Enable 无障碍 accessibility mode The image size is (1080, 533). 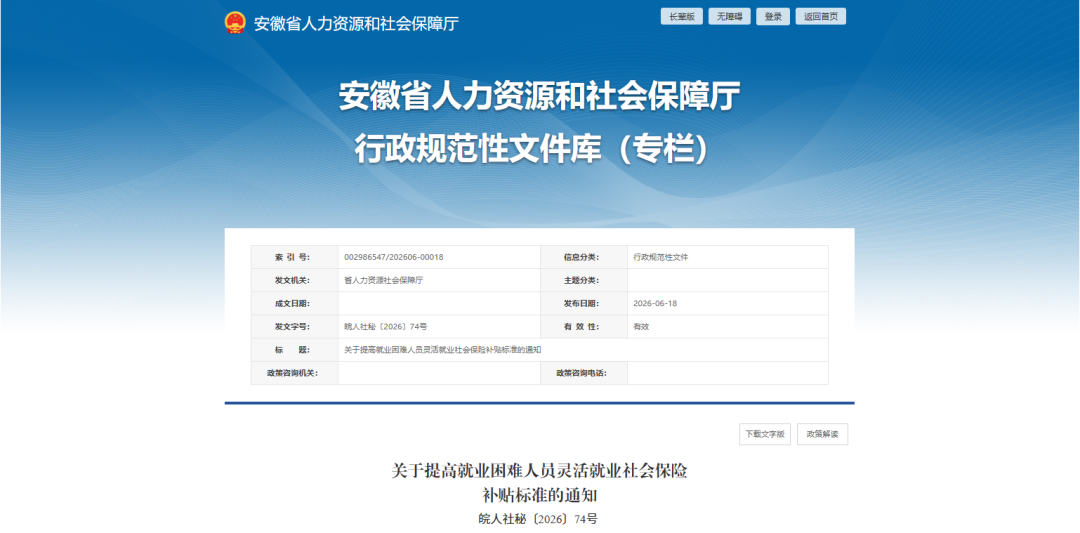(x=729, y=17)
